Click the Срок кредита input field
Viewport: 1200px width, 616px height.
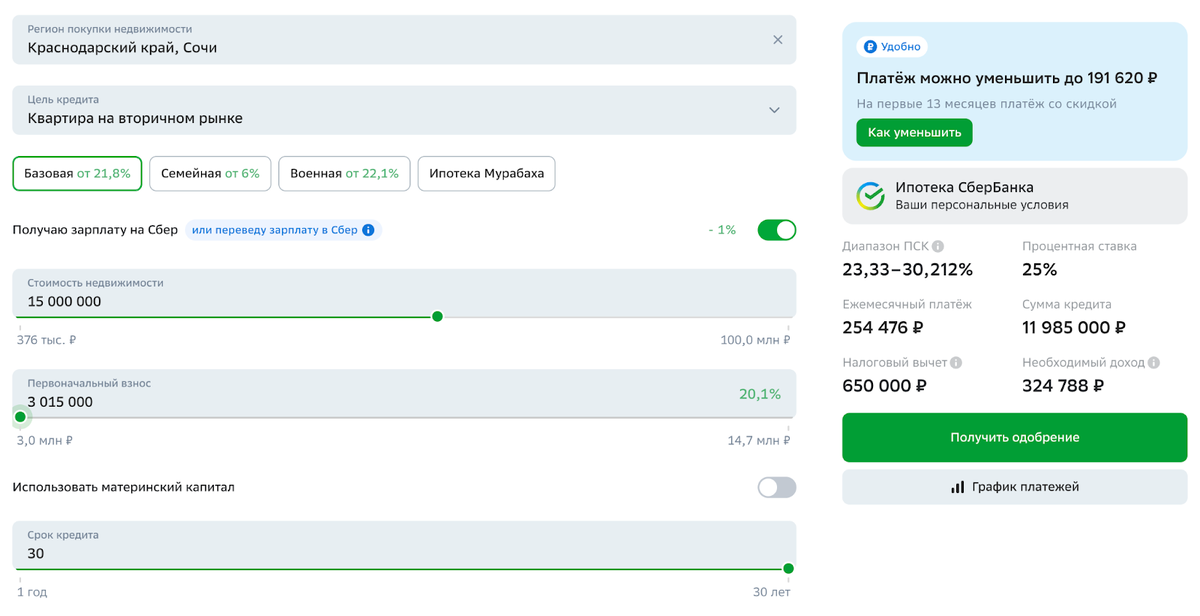click(404, 545)
